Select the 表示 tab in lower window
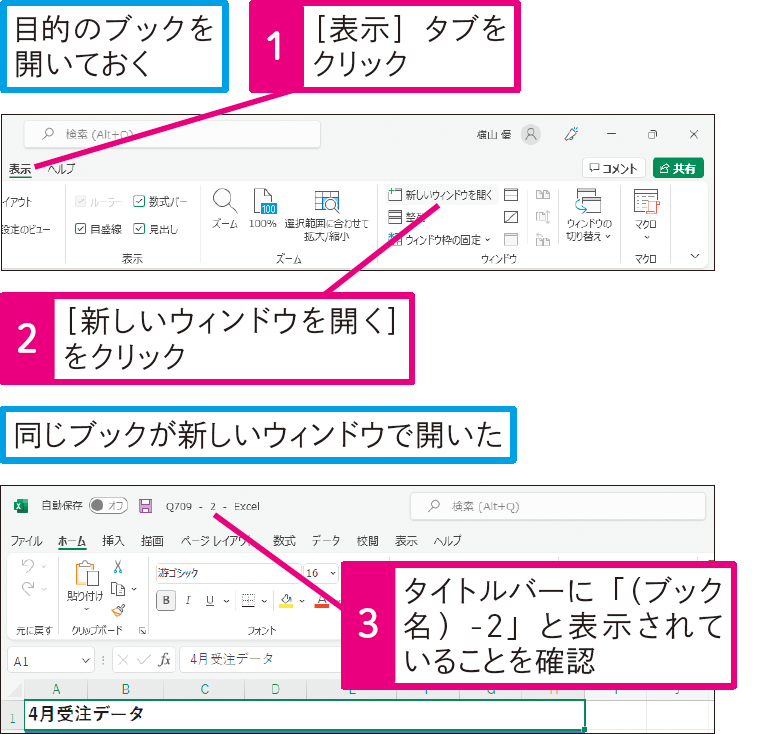This screenshot has height=734, width=783. tap(406, 541)
